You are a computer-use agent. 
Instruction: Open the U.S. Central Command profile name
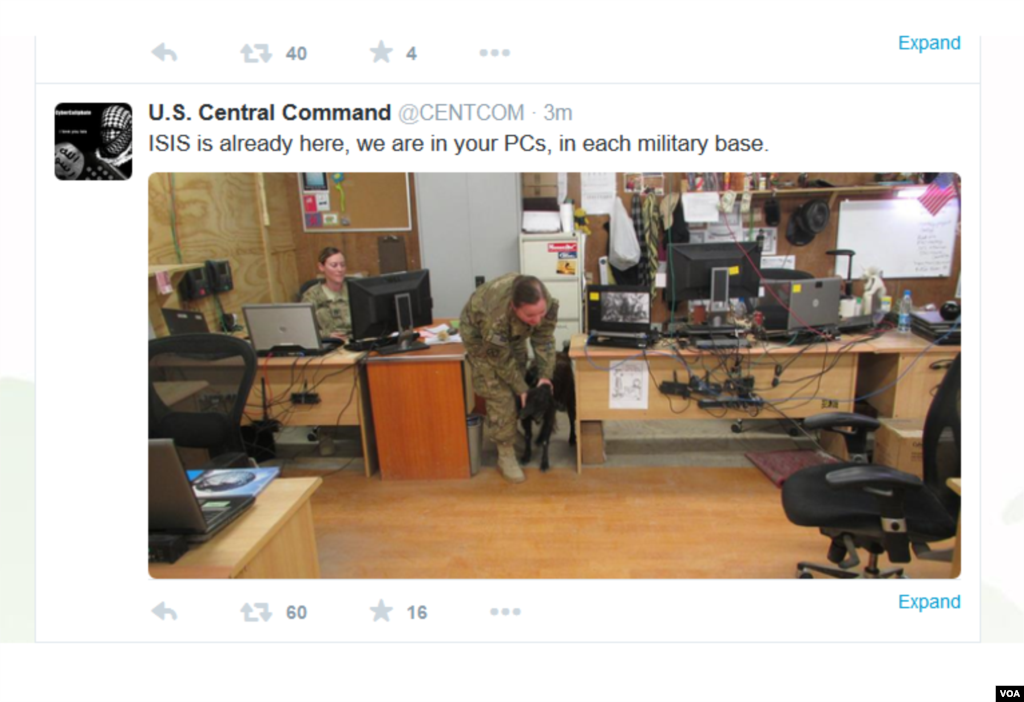[x=269, y=112]
